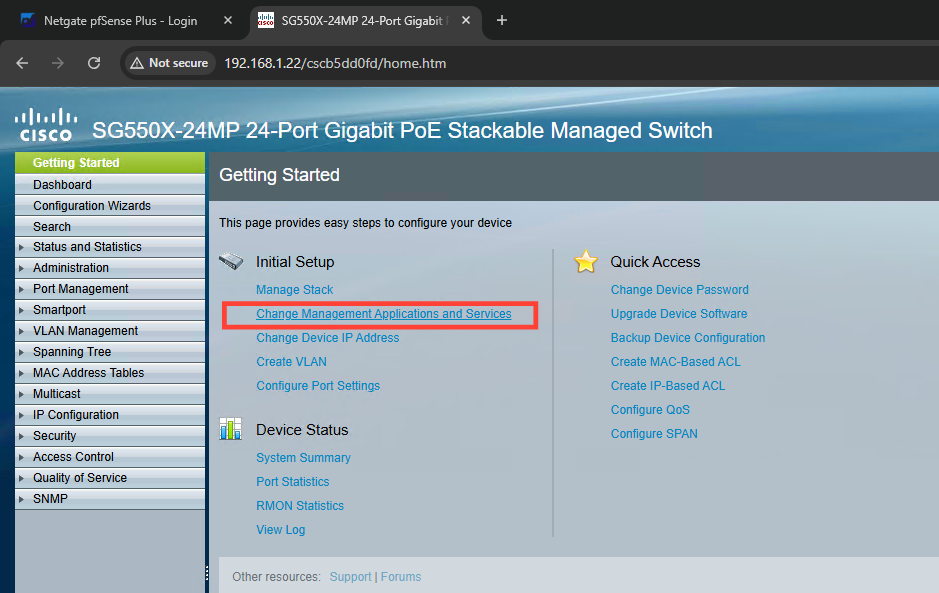Open a new browser tab with plus icon
This screenshot has width=939, height=593.
pyautogui.click(x=502, y=21)
